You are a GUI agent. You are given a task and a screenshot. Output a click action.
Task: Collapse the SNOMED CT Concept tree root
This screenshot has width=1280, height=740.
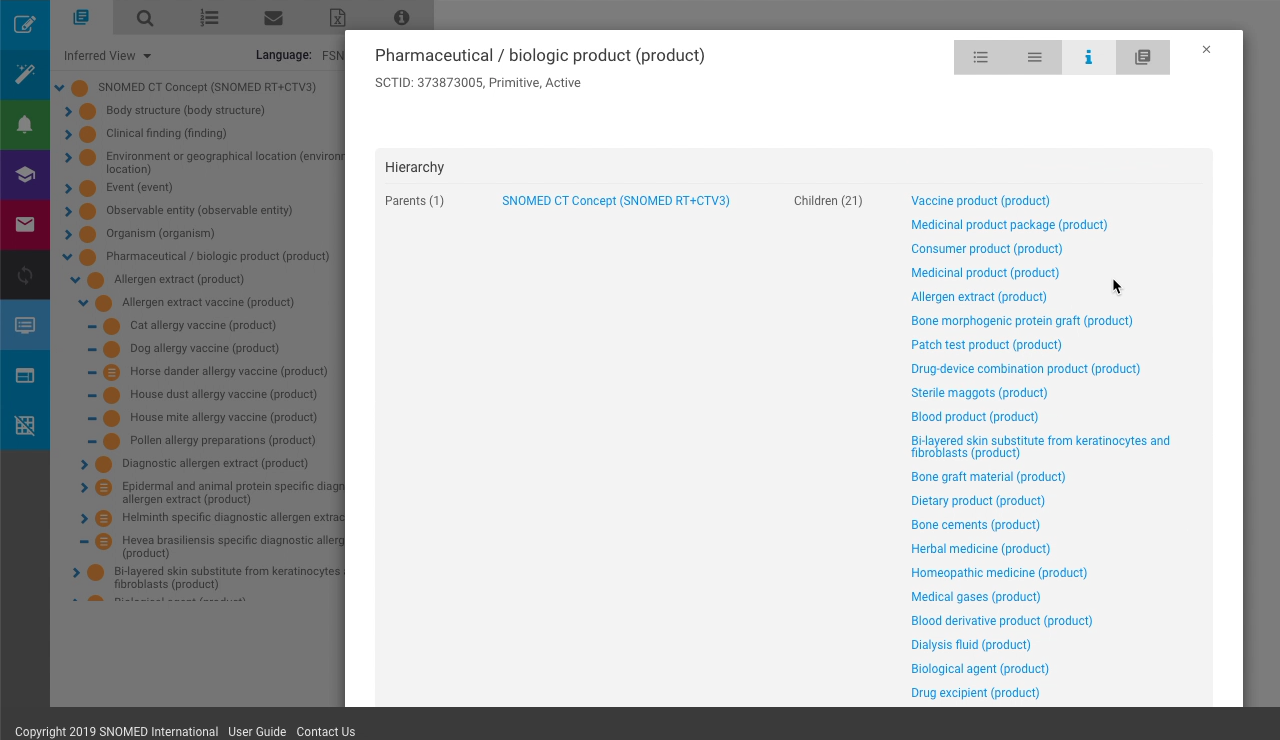59,88
